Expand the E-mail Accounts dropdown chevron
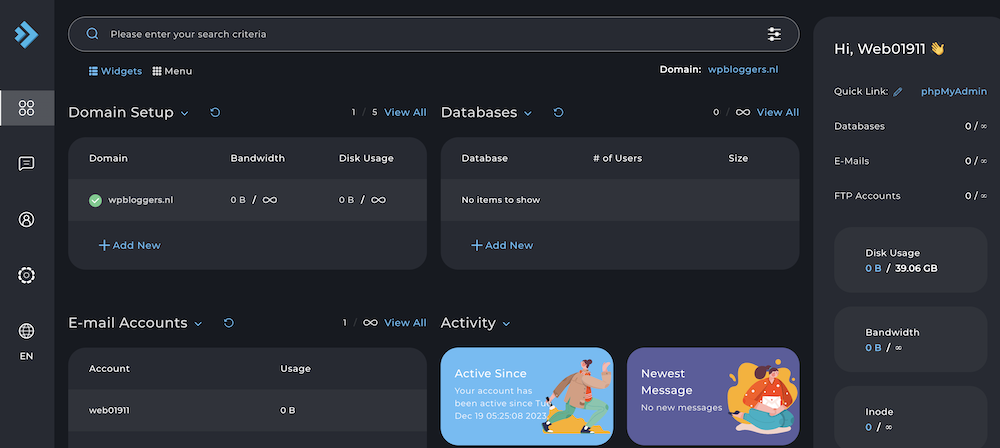The height and width of the screenshot is (448, 1000). coord(198,324)
